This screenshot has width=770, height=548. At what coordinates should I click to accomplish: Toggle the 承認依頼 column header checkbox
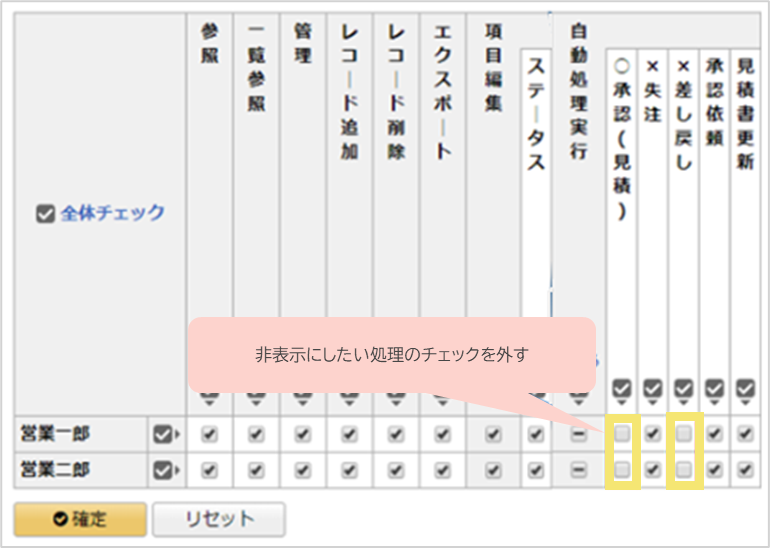point(715,388)
